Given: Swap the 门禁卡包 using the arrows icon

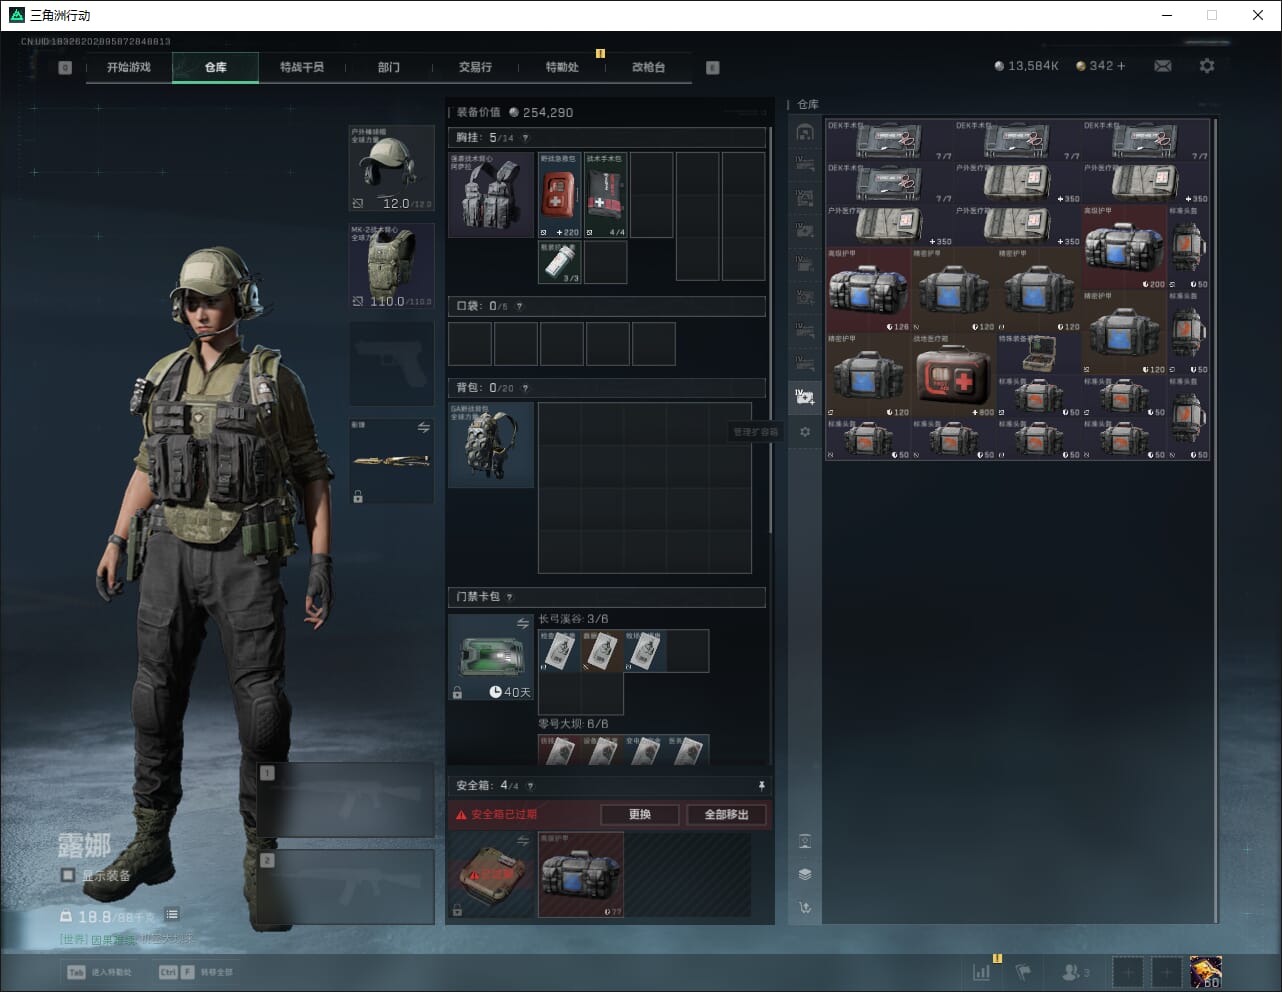Looking at the screenshot, I should [522, 623].
